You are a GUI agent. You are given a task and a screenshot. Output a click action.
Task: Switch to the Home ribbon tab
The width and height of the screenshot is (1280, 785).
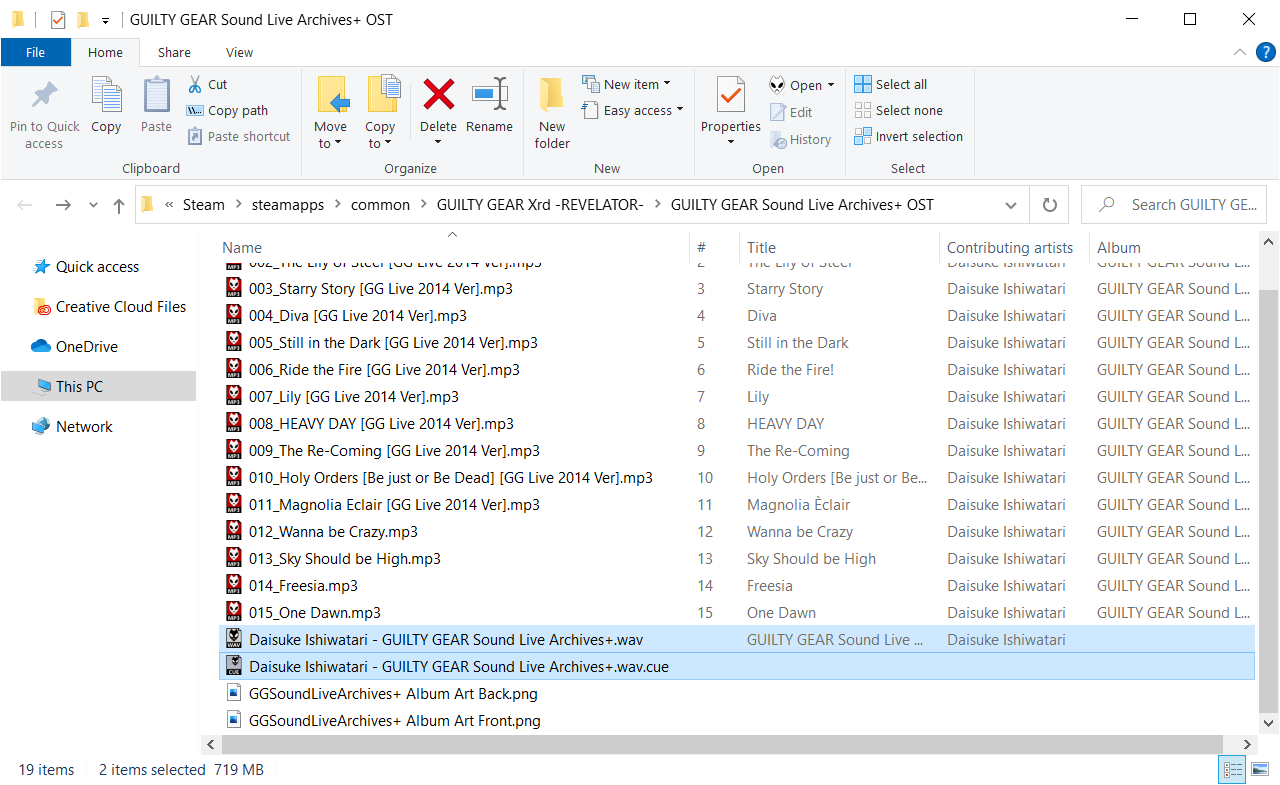[x=105, y=52]
